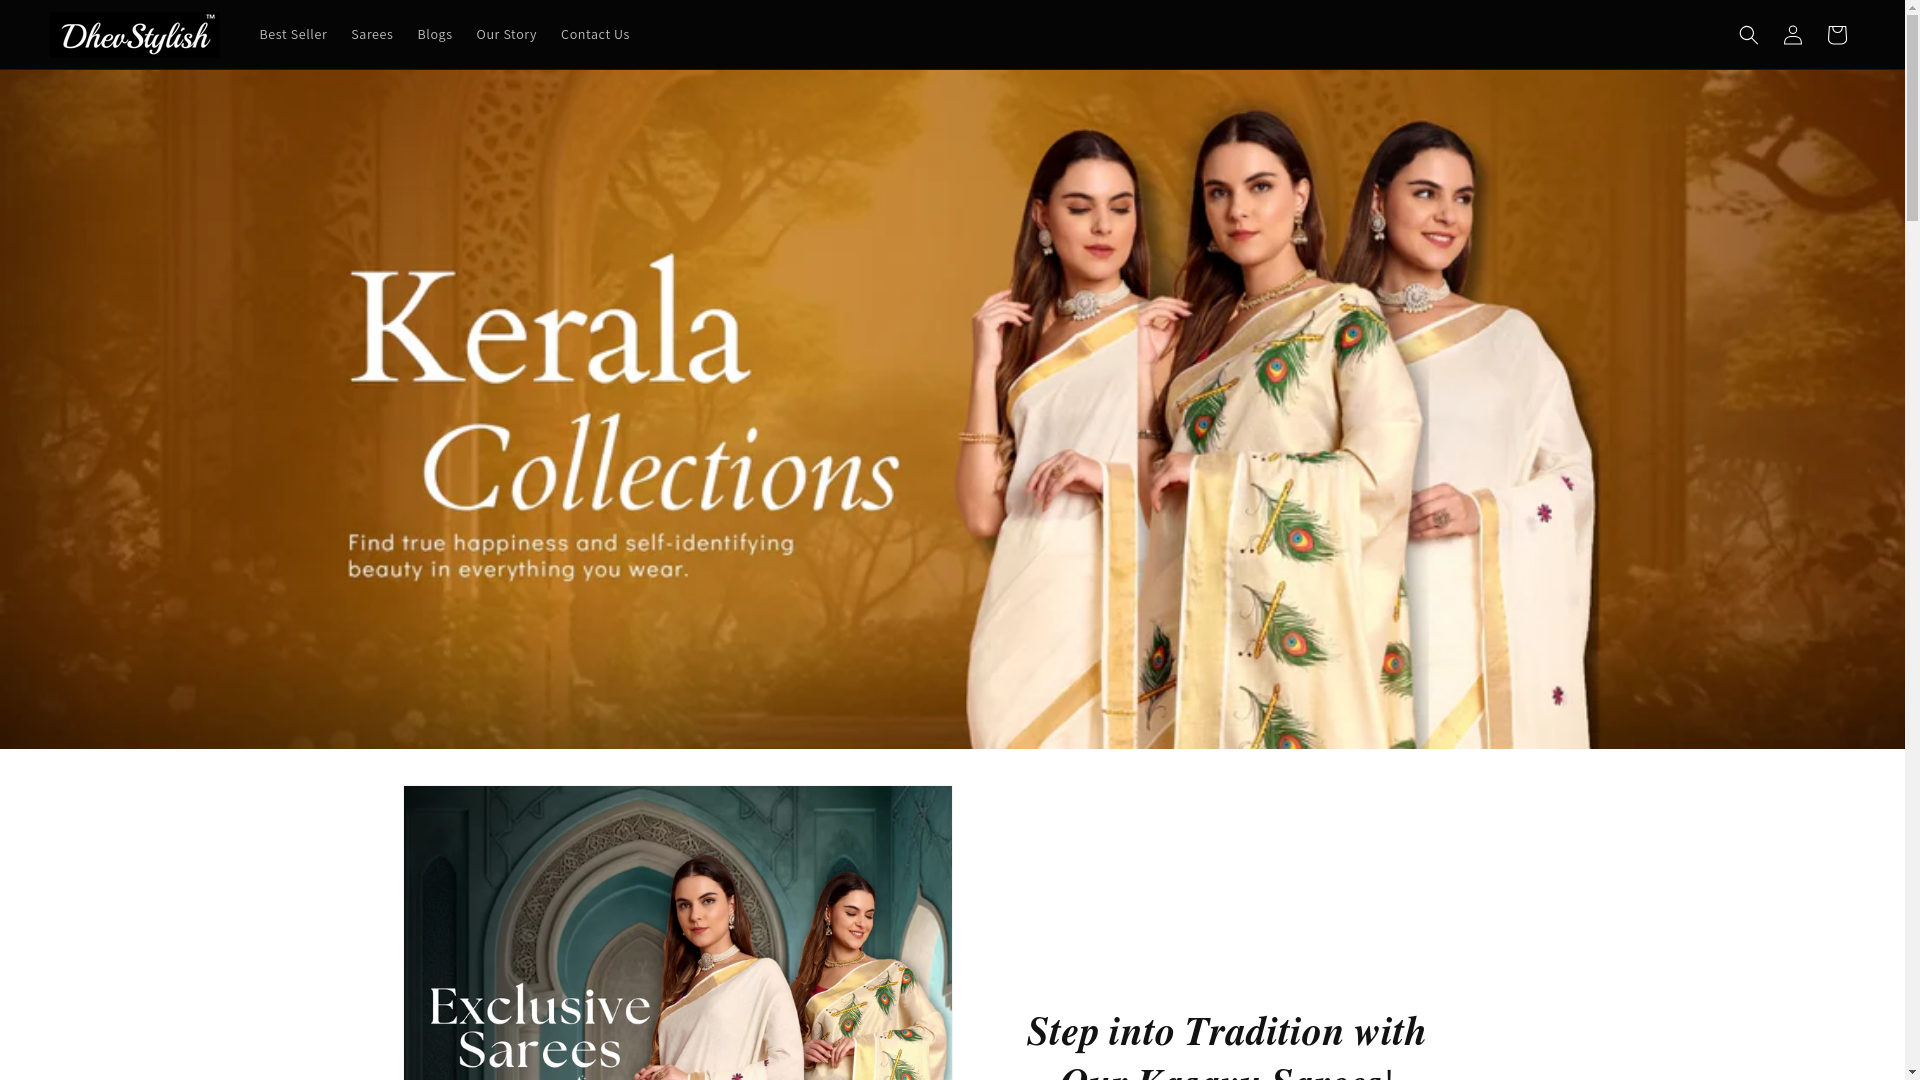Screen dimensions: 1920x1080
Task: Go to the Sarees page
Action: tap(372, 34)
